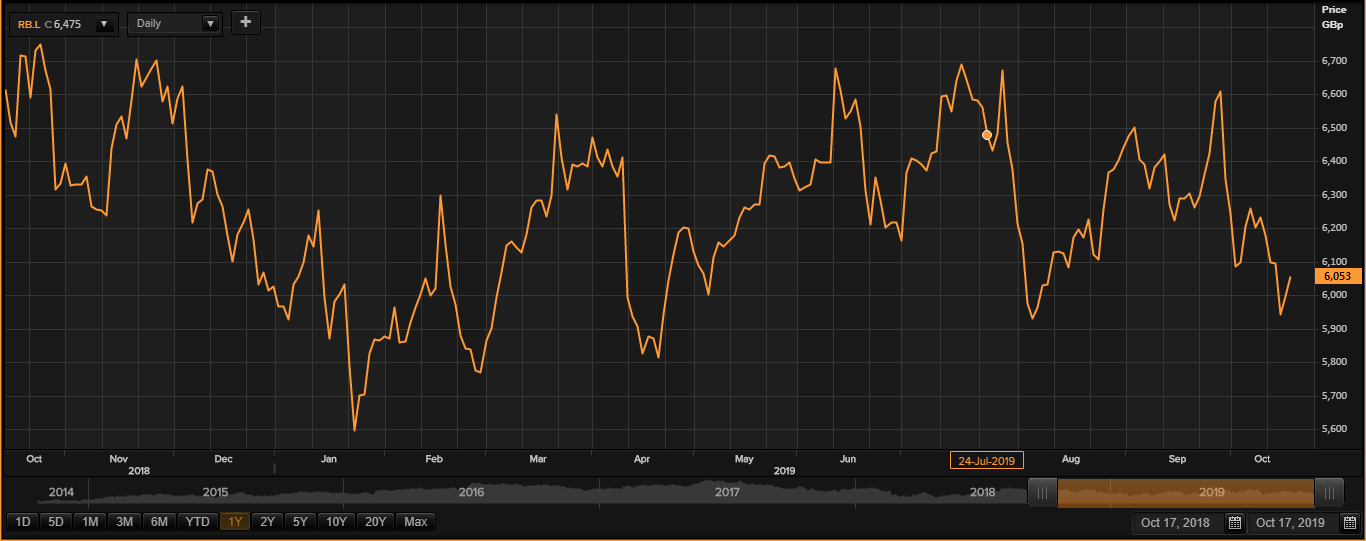The image size is (1366, 541).
Task: Select the 20Y range button
Action: 375,521
